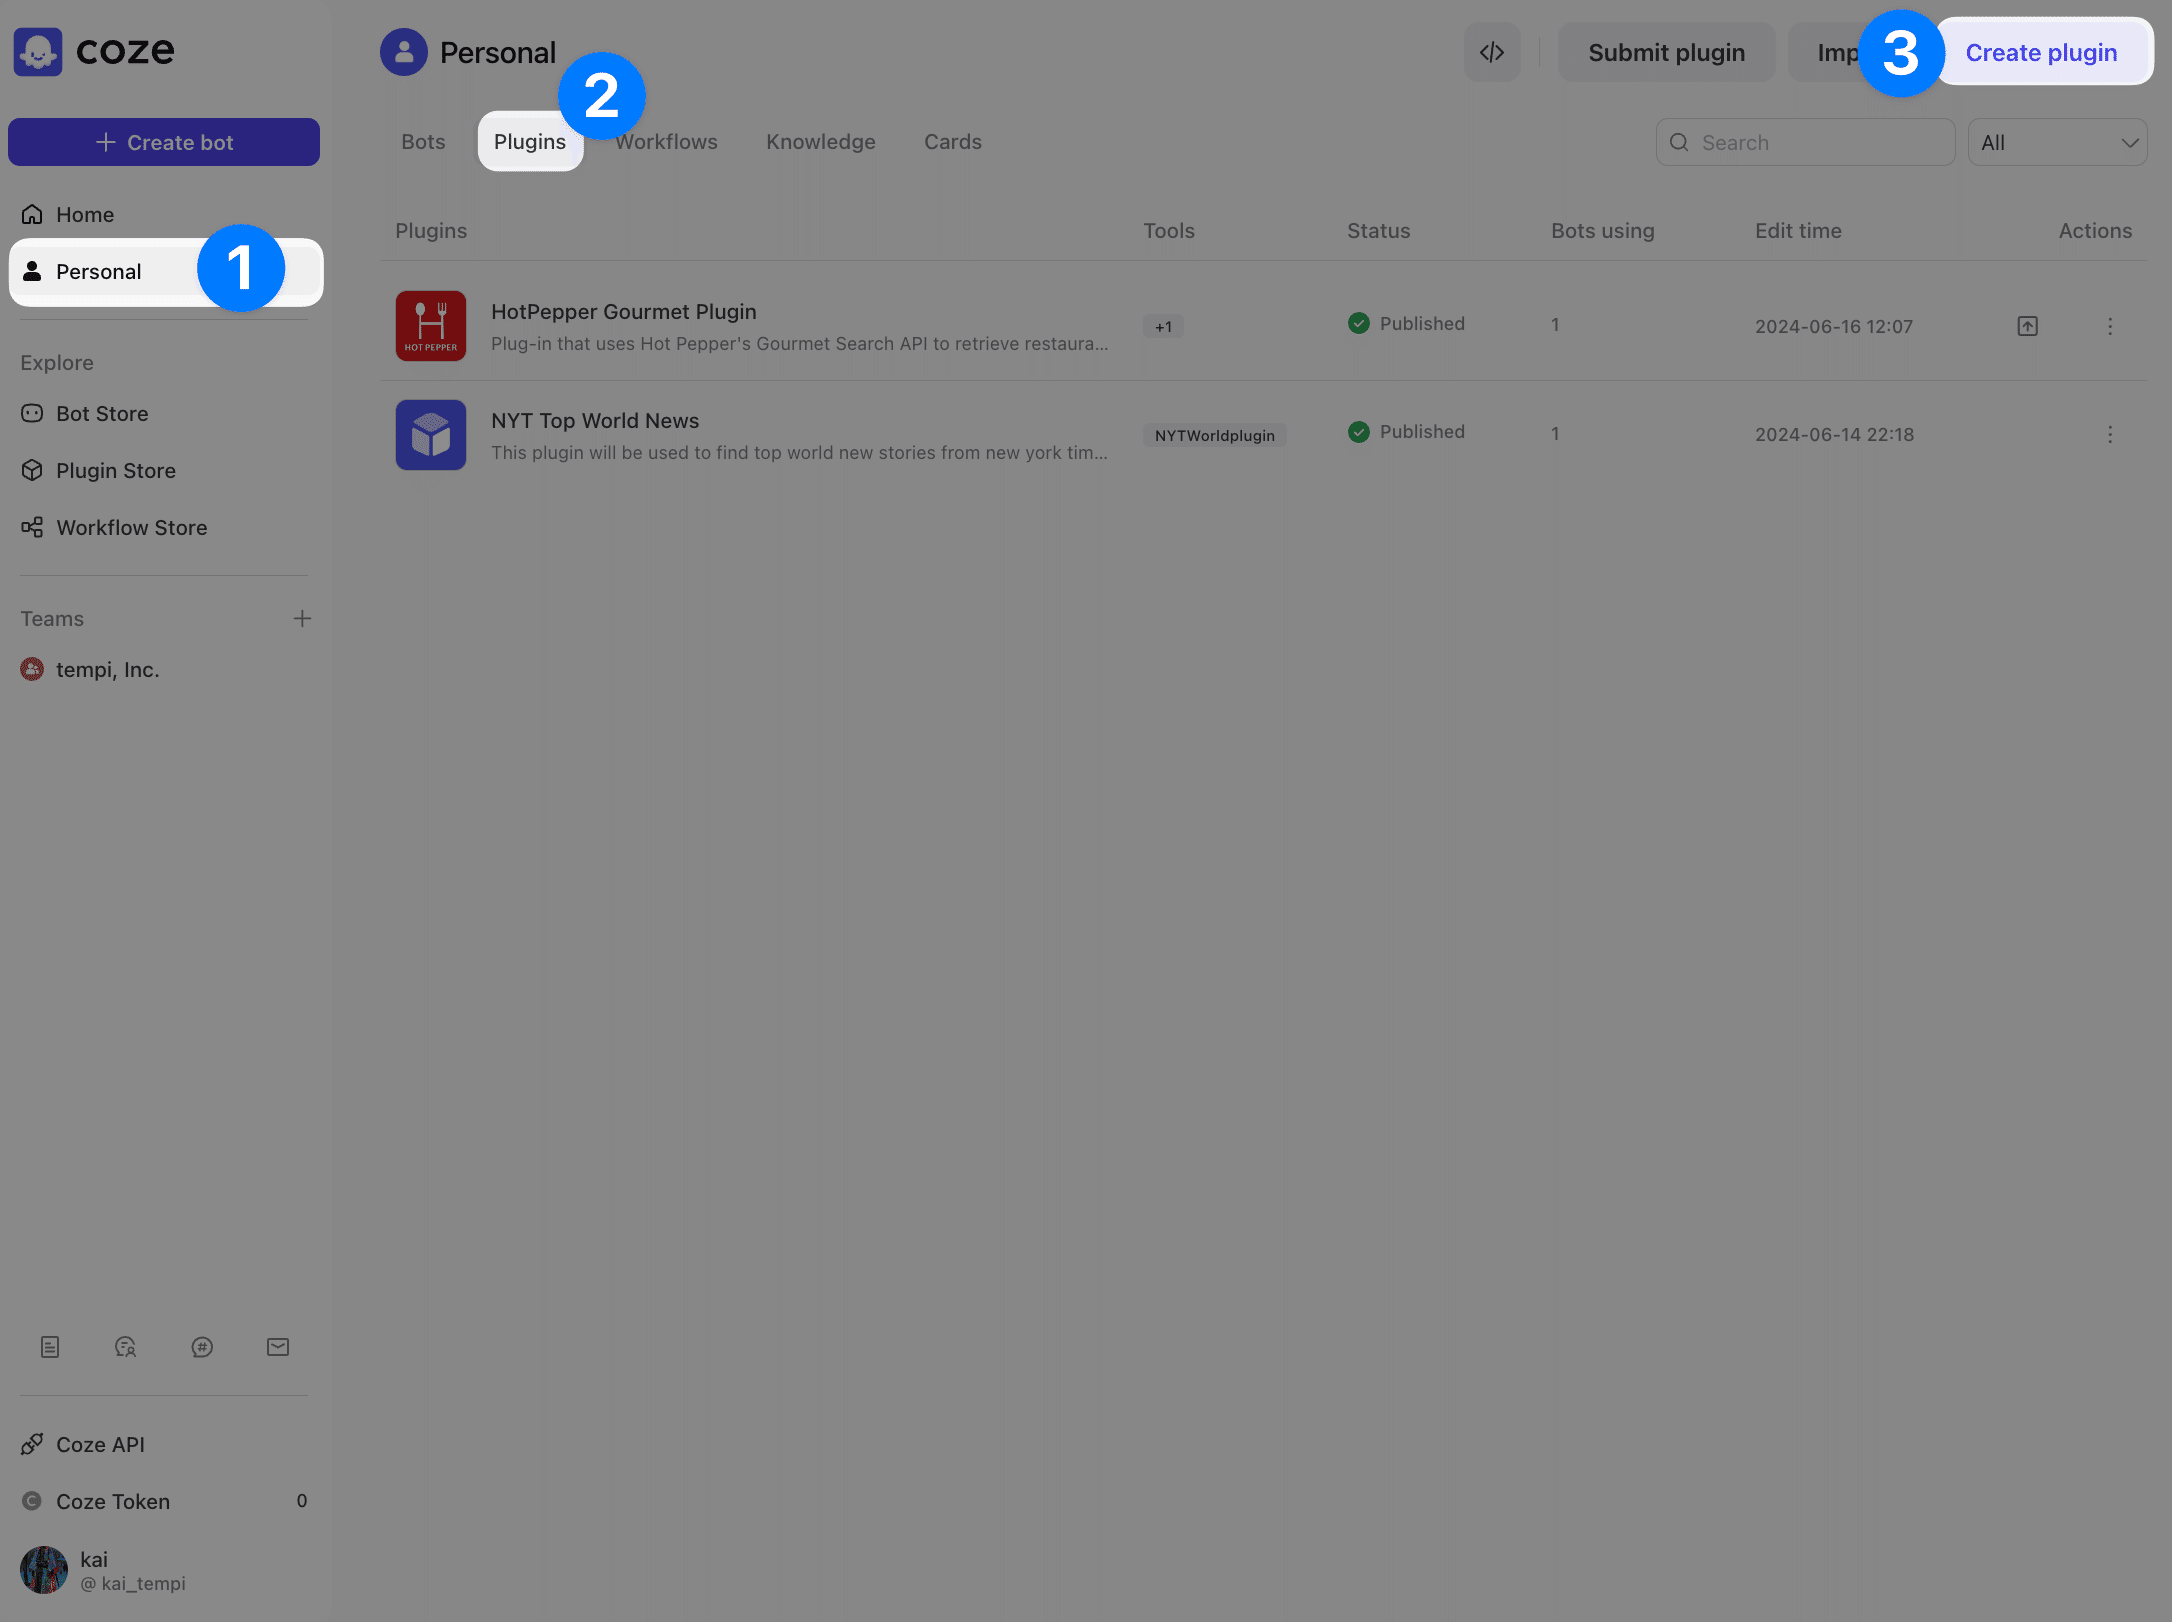Click the plus icon beside Teams
The height and width of the screenshot is (1622, 2172).
tap(302, 619)
